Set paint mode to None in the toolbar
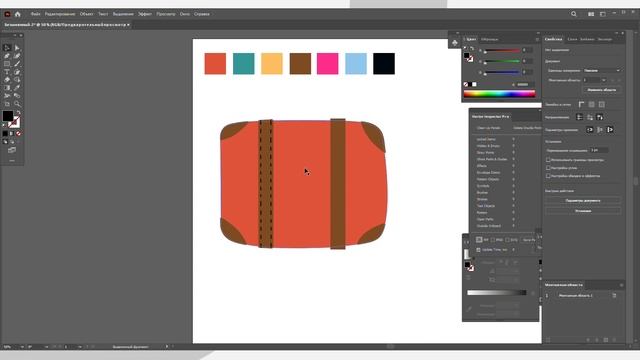Screen dimensions: 640x360 point(18,133)
